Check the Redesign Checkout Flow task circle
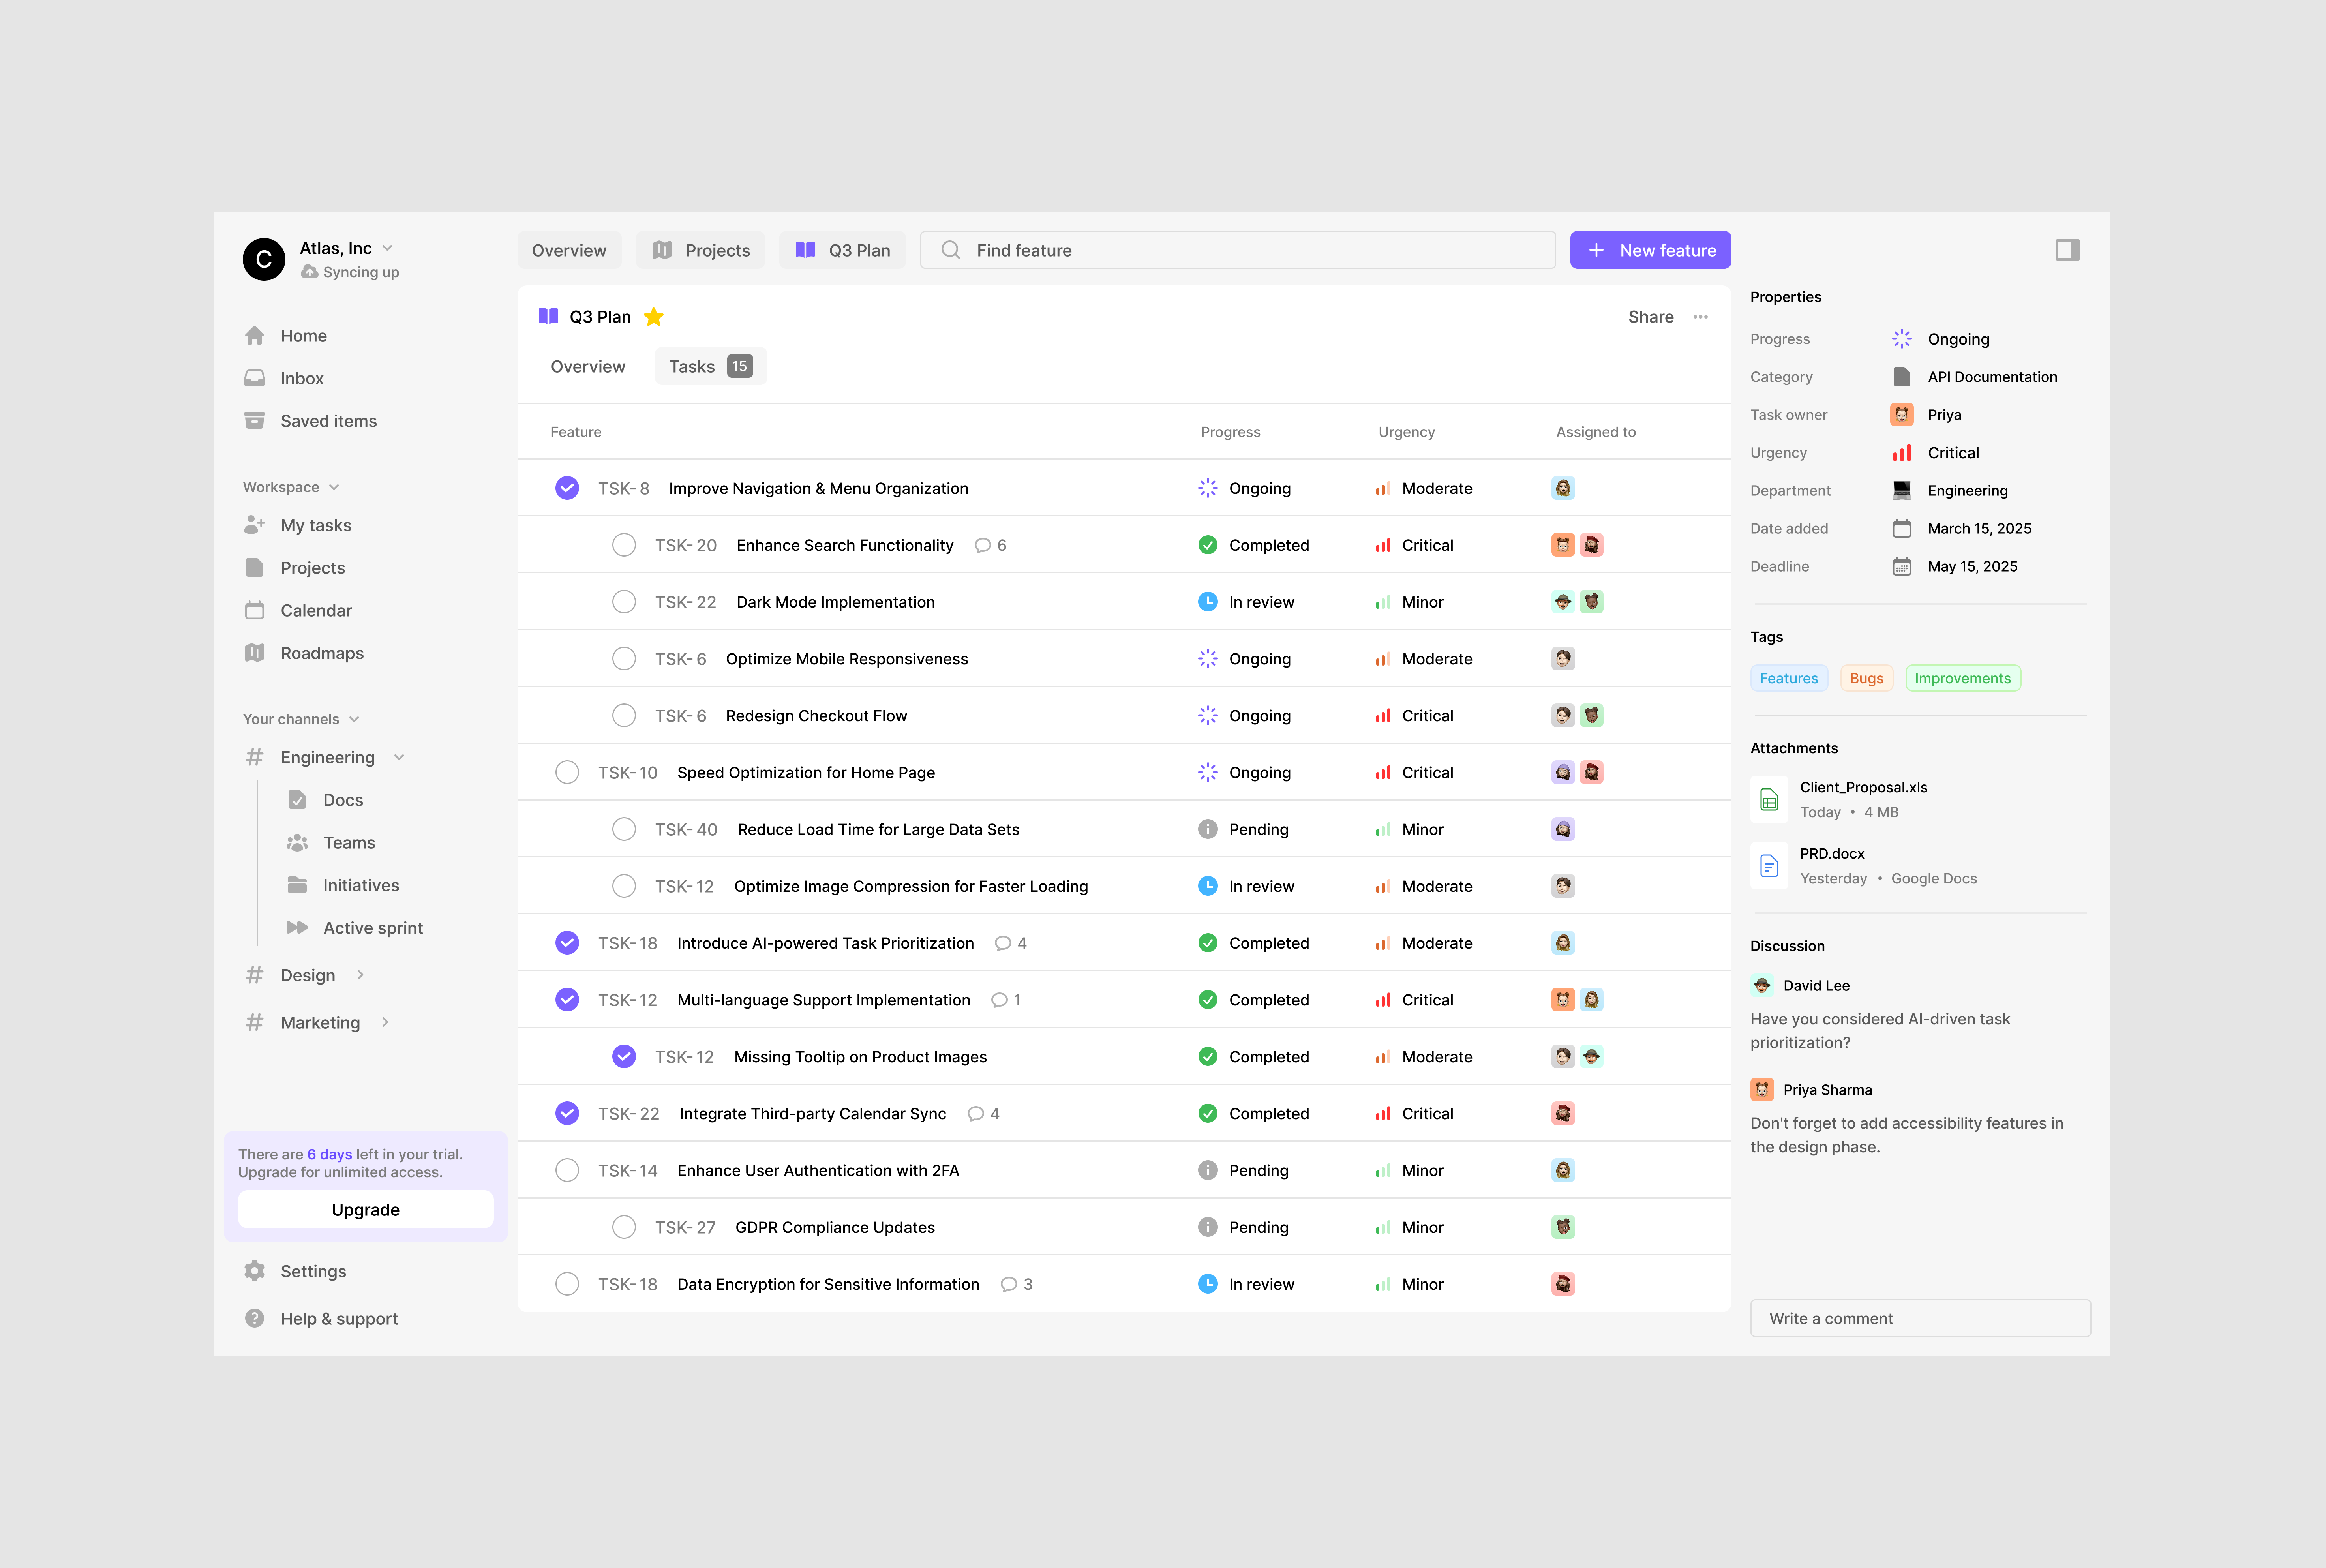This screenshot has height=1568, width=2326. 624,716
